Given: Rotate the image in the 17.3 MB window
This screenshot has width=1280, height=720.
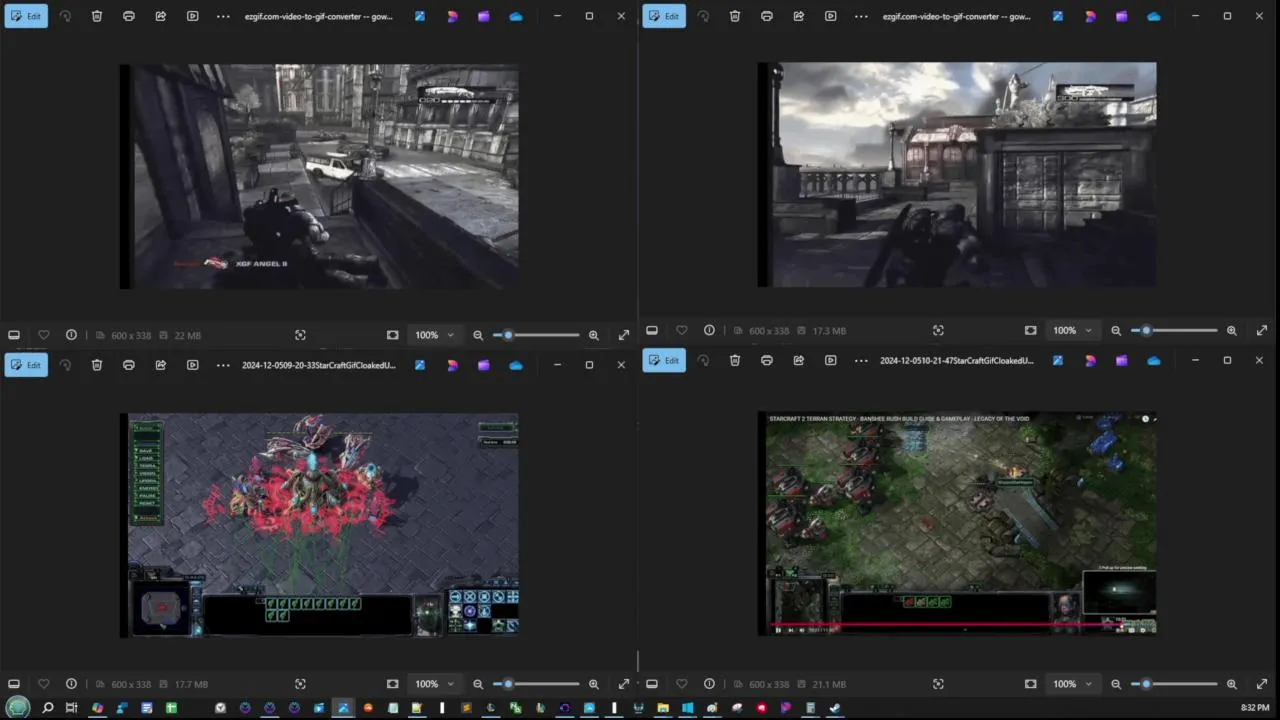Looking at the screenshot, I should coord(703,16).
